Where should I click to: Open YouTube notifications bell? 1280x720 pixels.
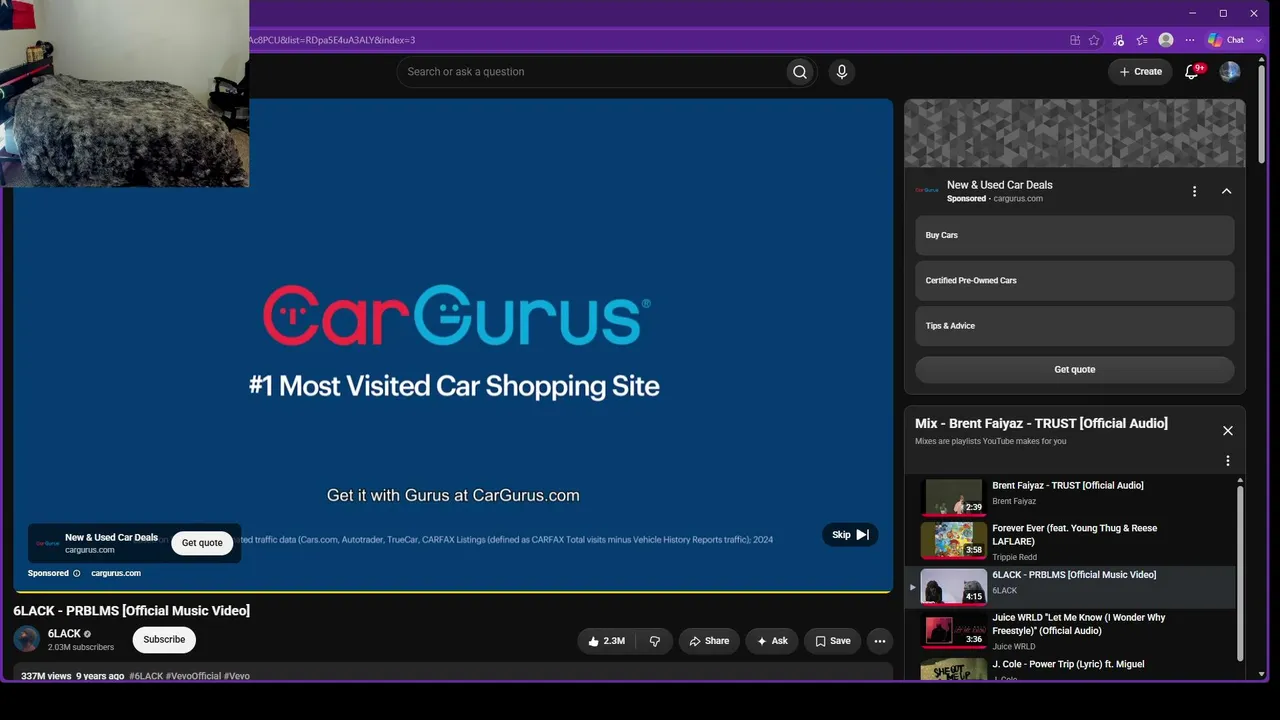(1191, 72)
